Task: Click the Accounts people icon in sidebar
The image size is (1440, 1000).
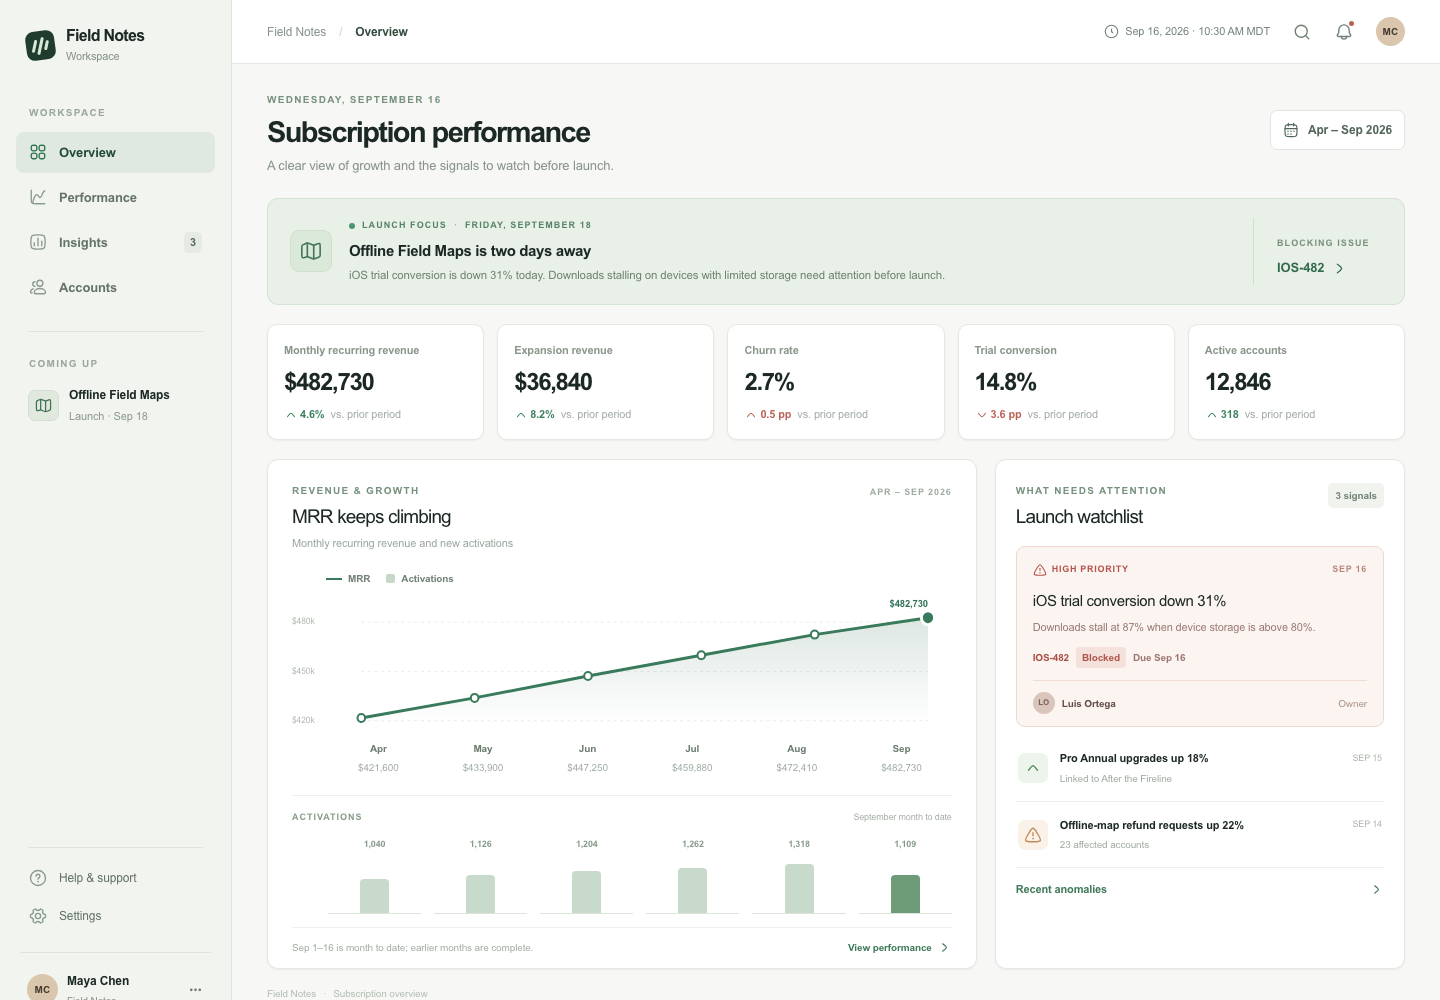Action: (38, 287)
